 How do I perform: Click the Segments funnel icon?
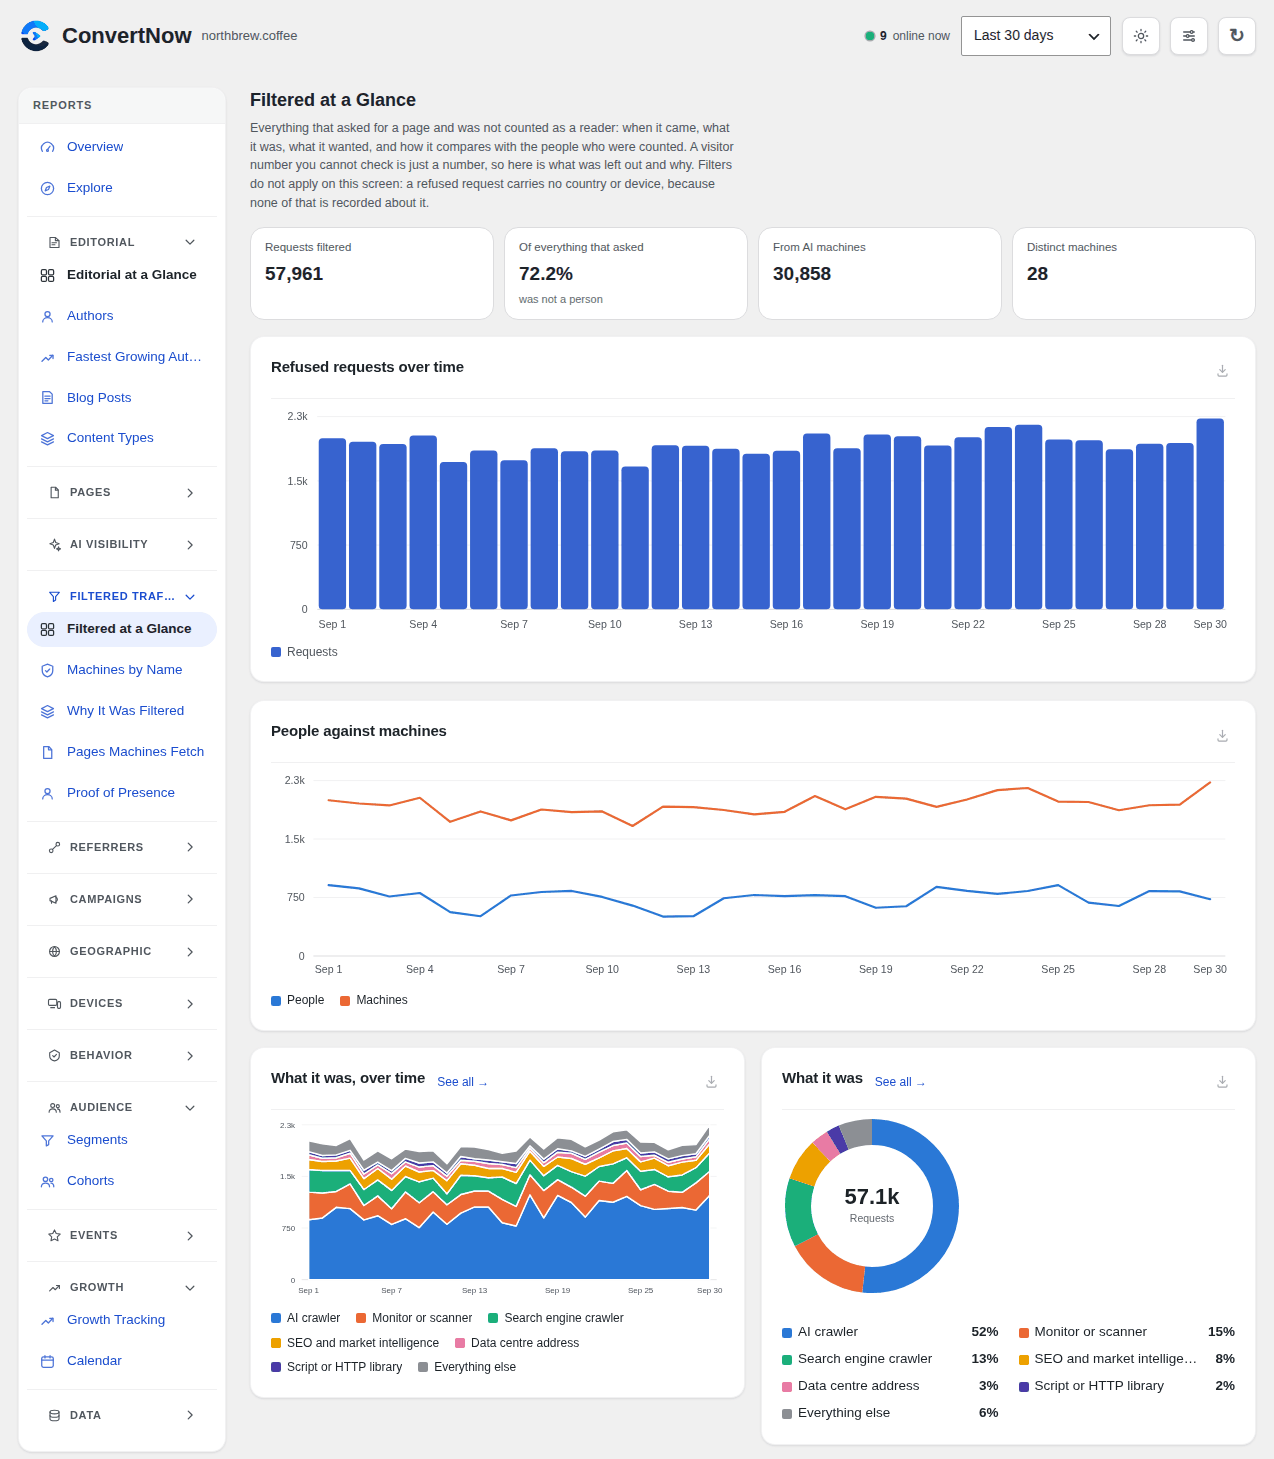(x=47, y=1140)
